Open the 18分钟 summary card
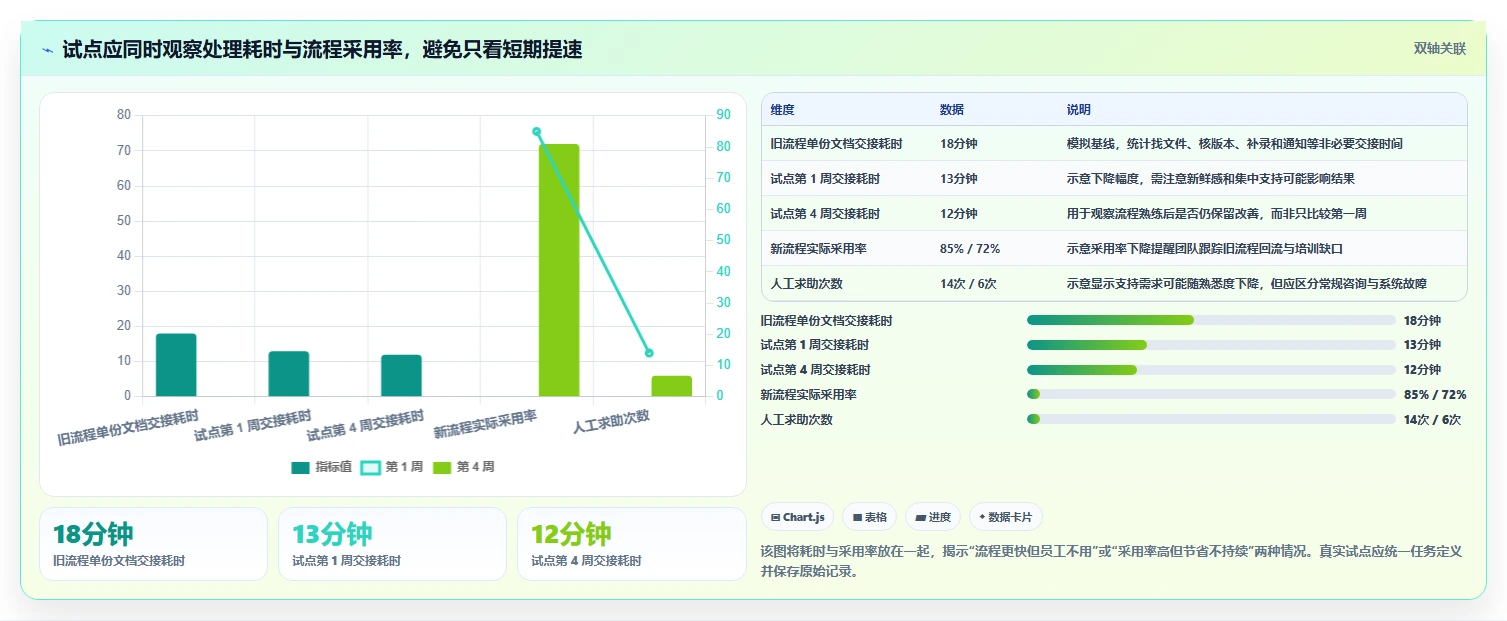The width and height of the screenshot is (1507, 621). tap(153, 544)
